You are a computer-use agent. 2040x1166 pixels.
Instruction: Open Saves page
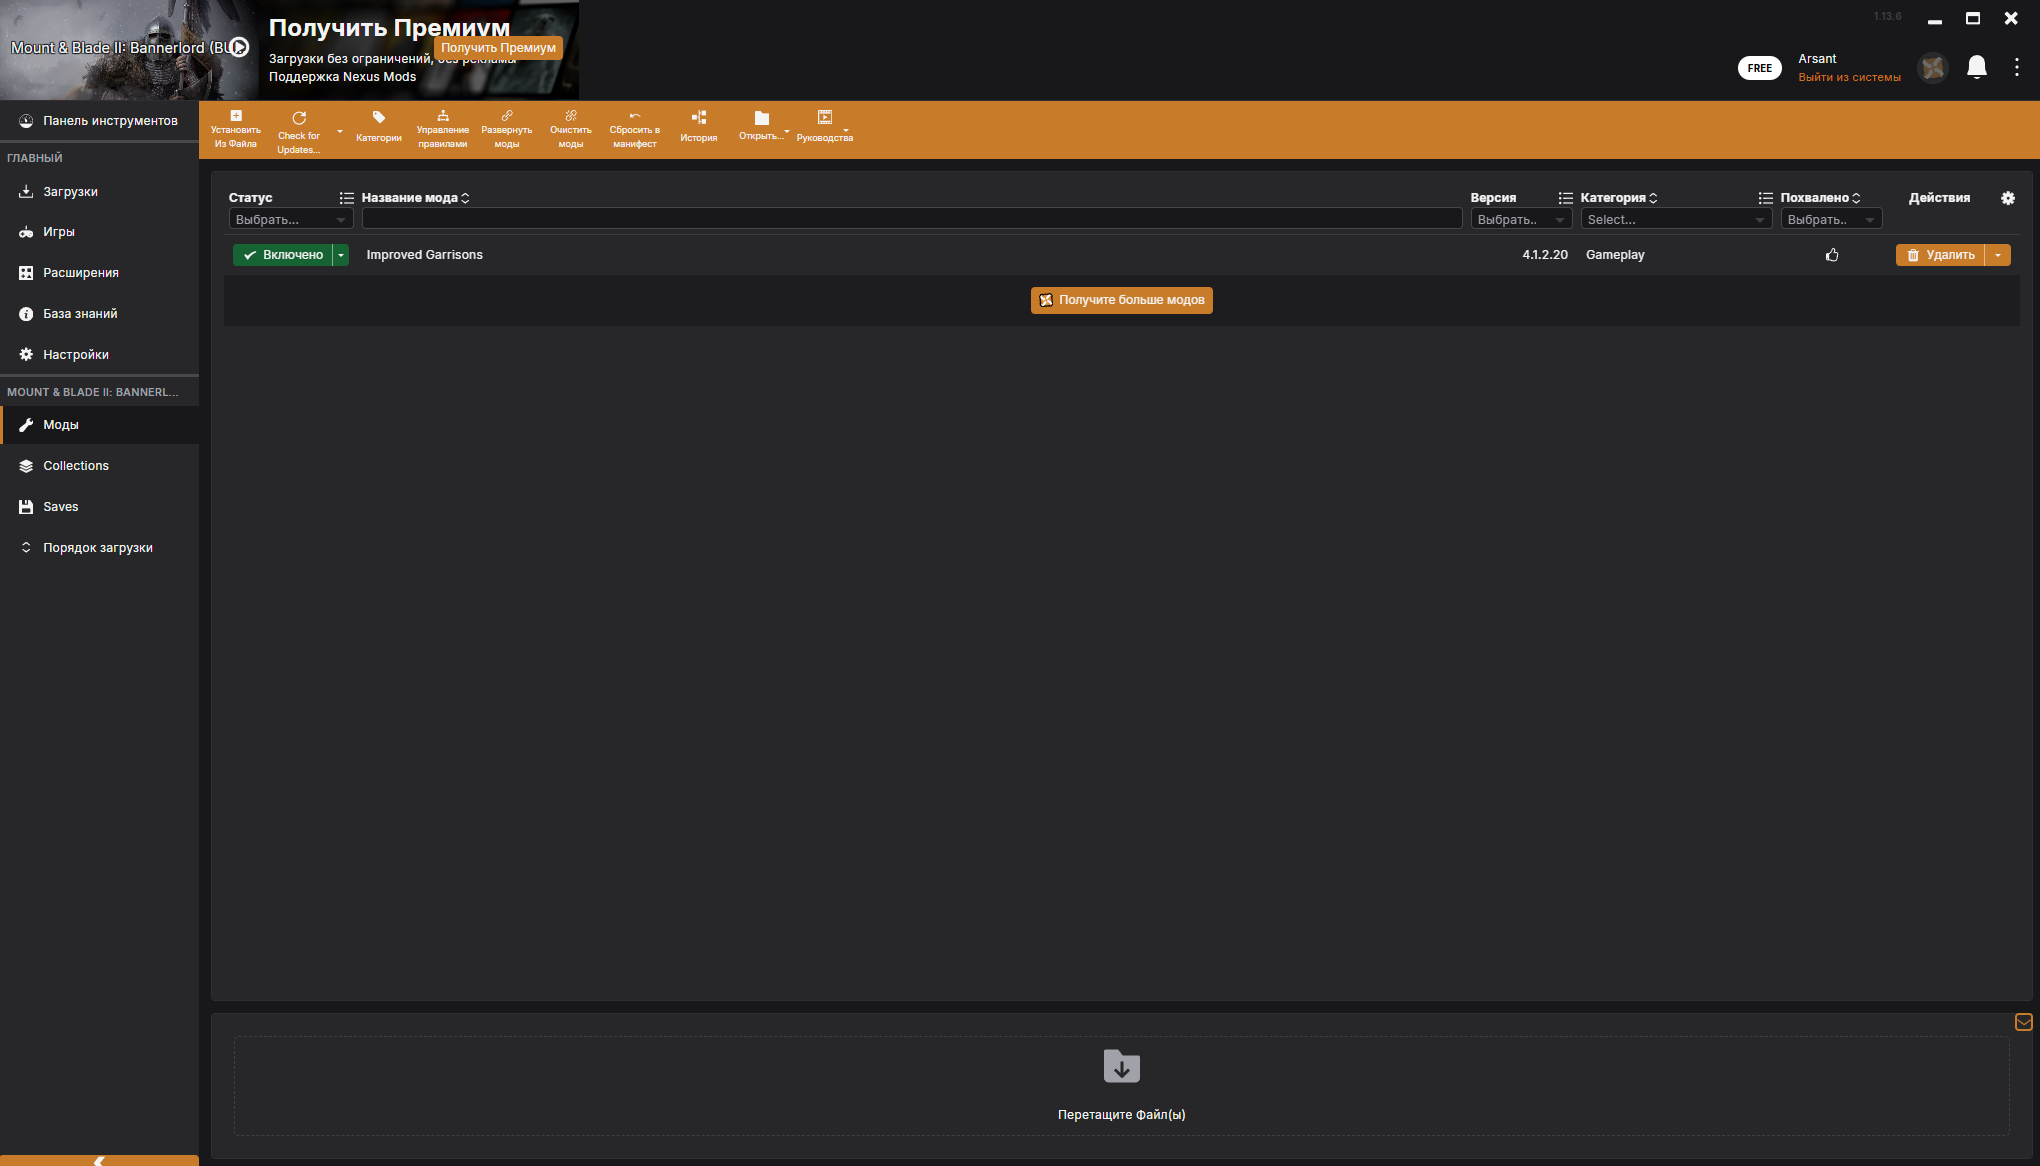pos(100,507)
